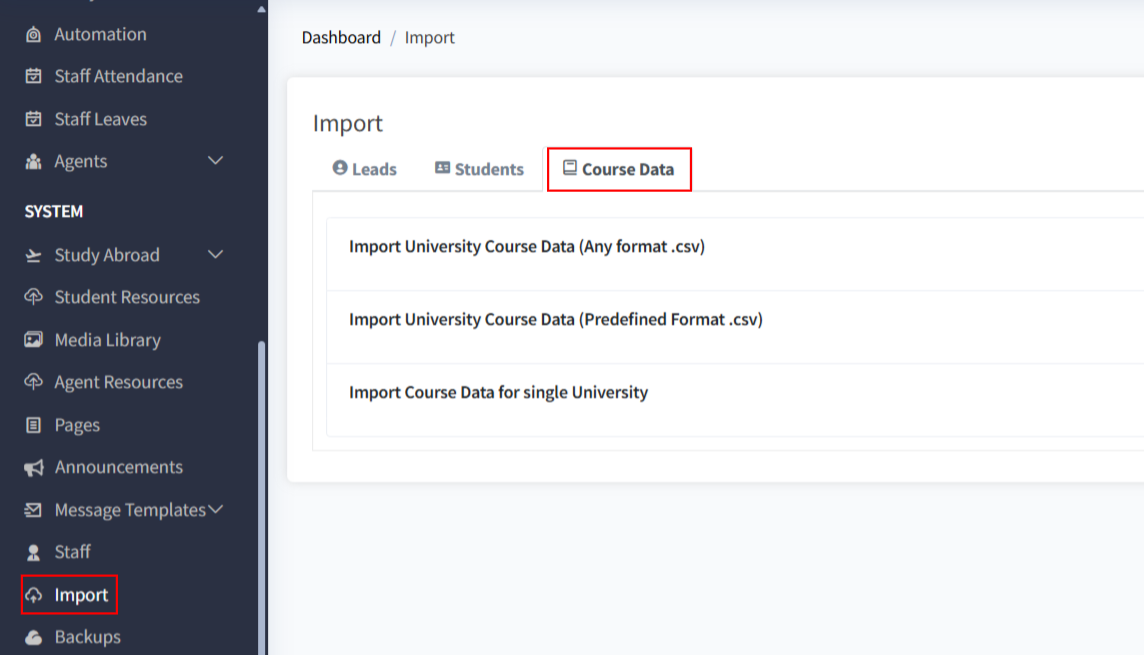
Task: Expand the Agents submenu chevron
Action: click(215, 161)
